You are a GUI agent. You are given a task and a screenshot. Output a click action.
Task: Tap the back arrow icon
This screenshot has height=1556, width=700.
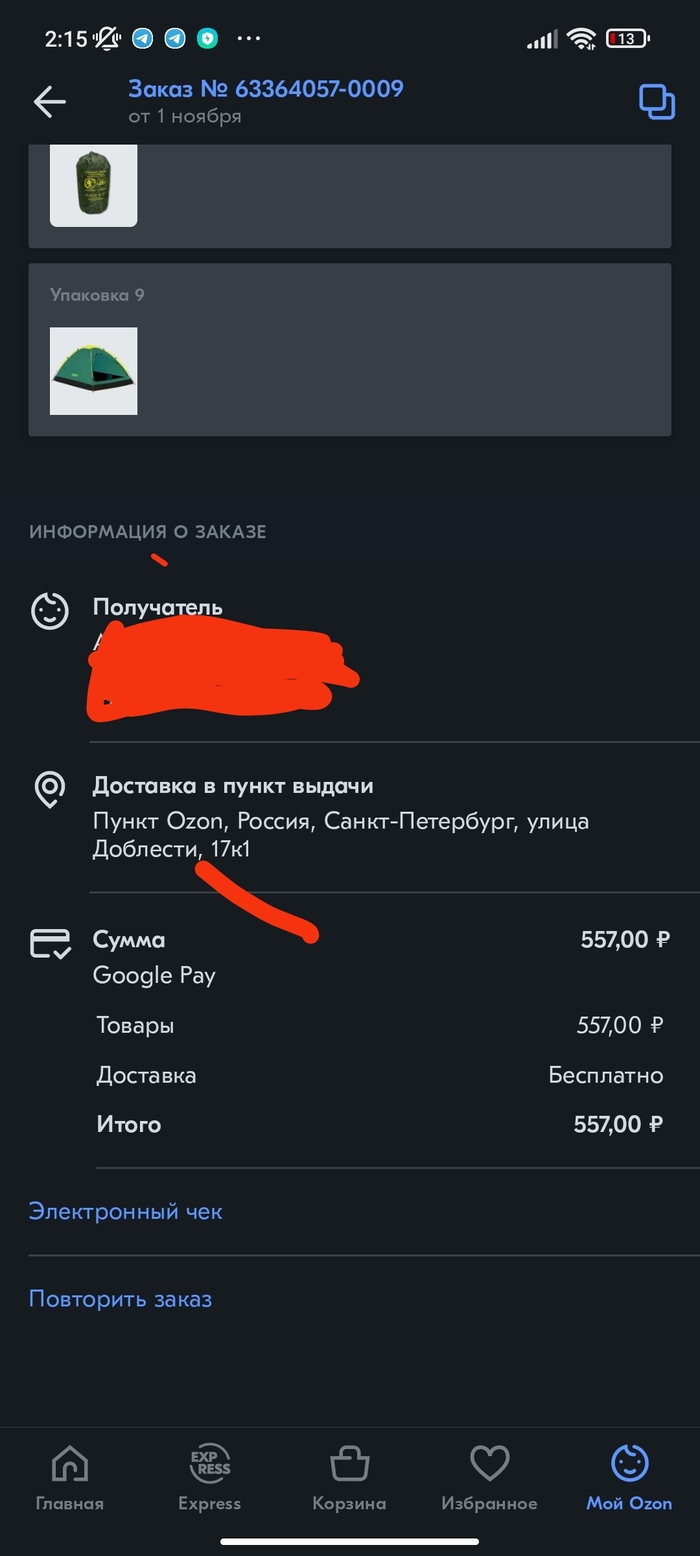(x=49, y=101)
